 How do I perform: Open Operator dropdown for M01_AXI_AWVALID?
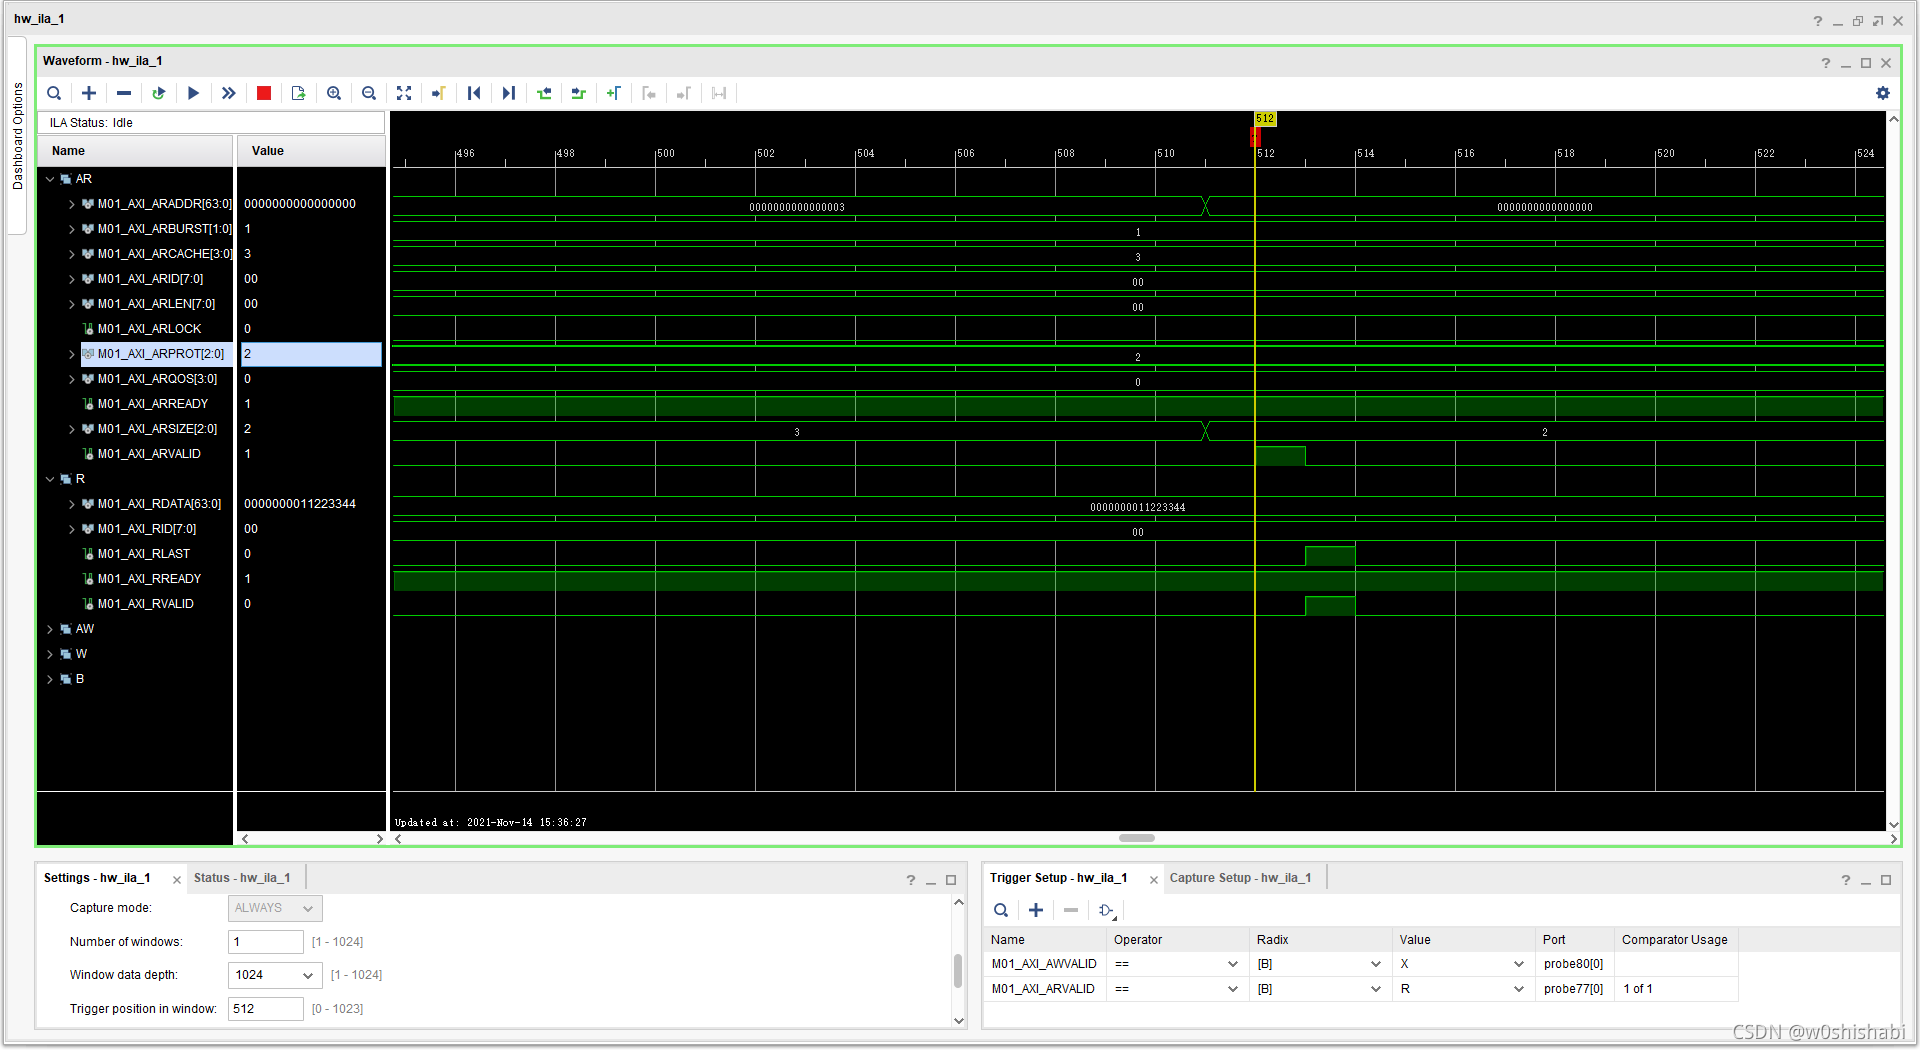1232,964
